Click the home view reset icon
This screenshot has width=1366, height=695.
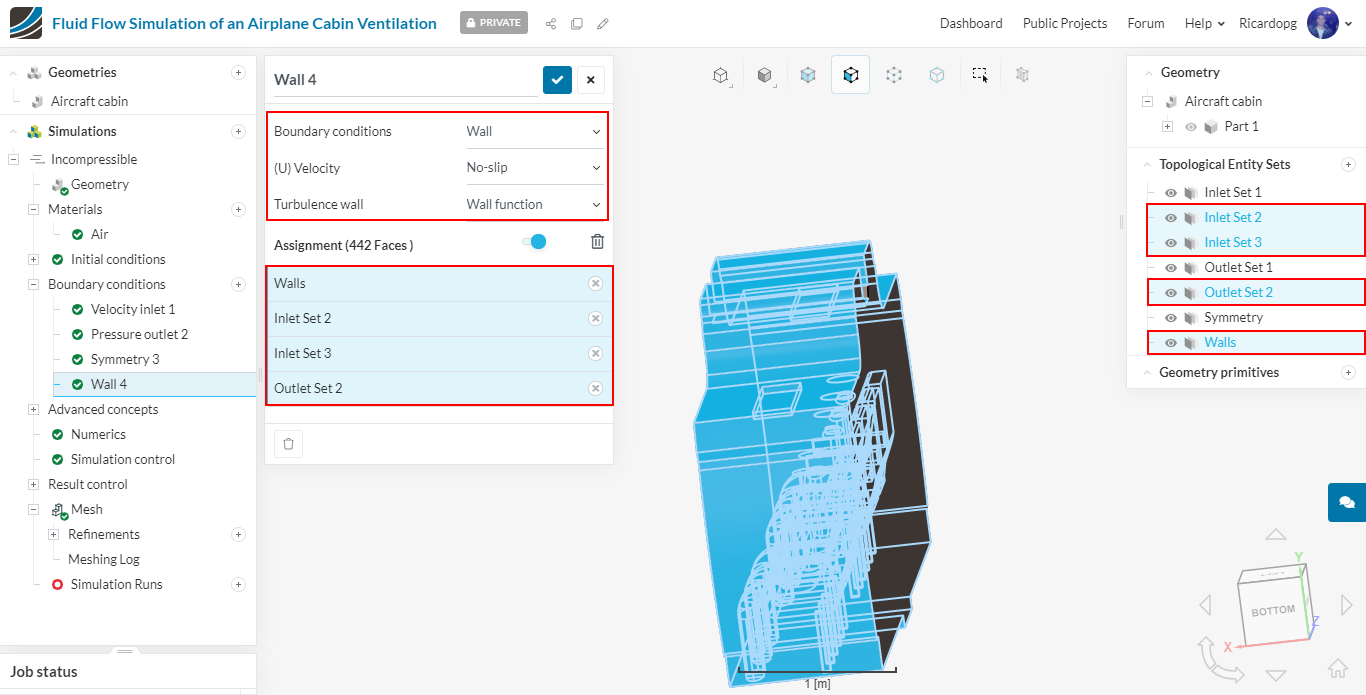point(1337,669)
